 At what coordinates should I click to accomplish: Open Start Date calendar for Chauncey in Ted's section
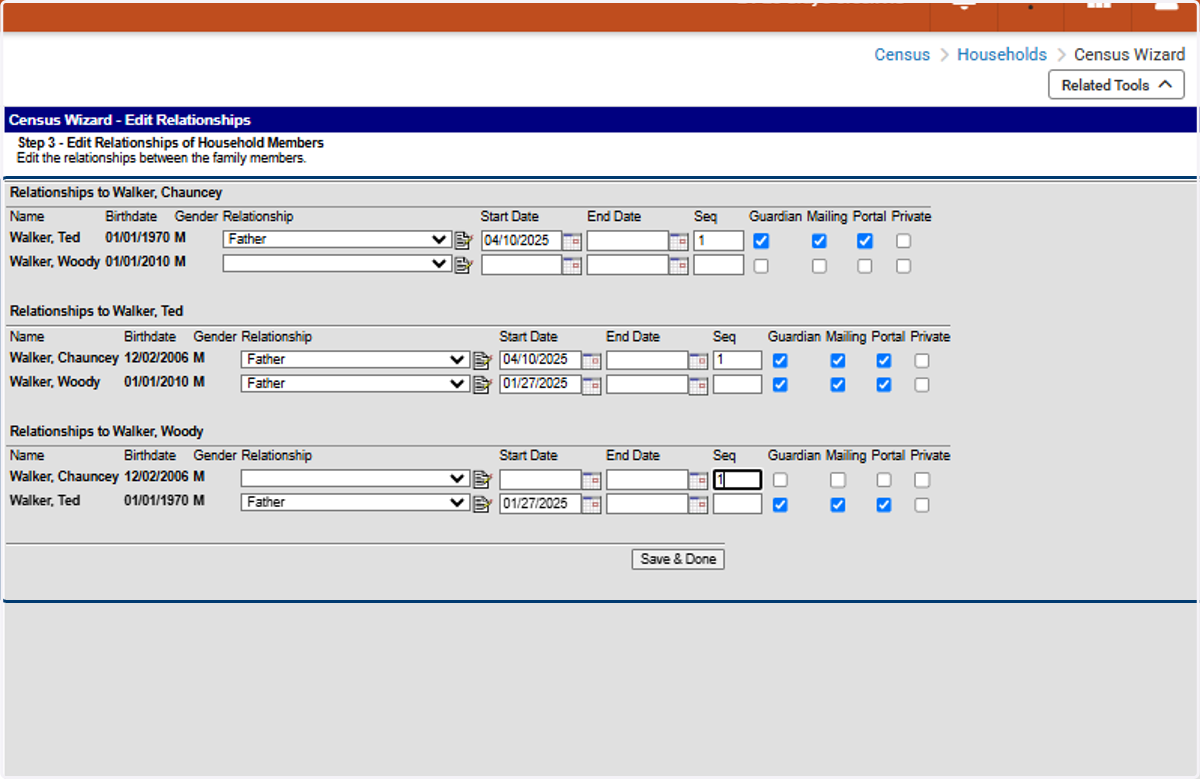pos(591,360)
